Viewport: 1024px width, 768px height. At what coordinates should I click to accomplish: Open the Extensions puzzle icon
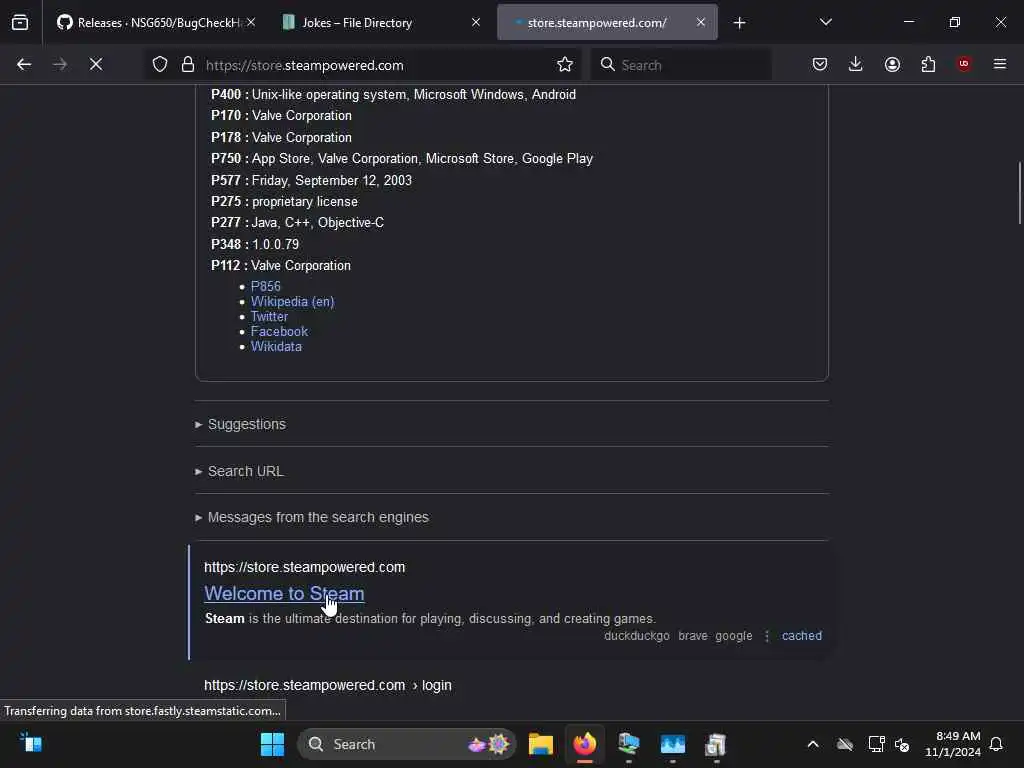click(x=928, y=65)
